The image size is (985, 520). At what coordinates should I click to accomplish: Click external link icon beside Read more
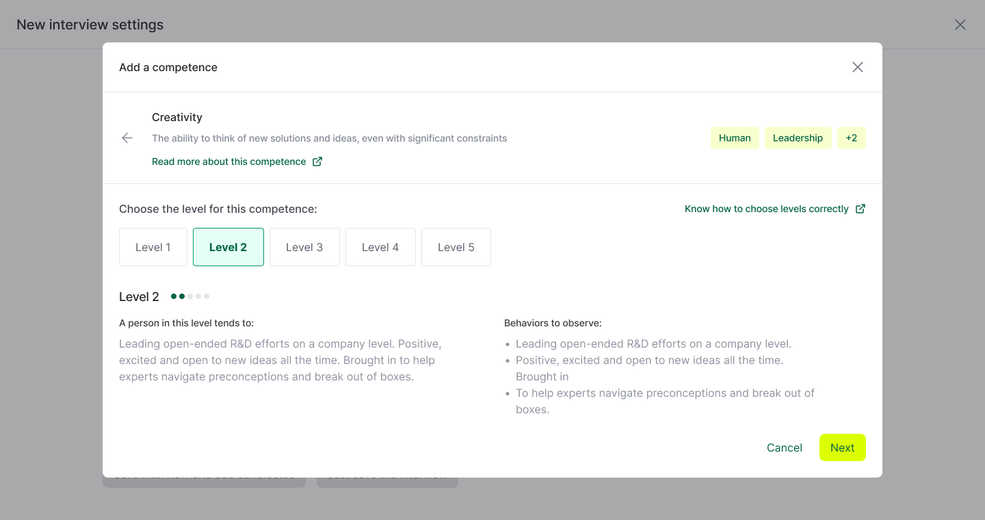(x=317, y=161)
